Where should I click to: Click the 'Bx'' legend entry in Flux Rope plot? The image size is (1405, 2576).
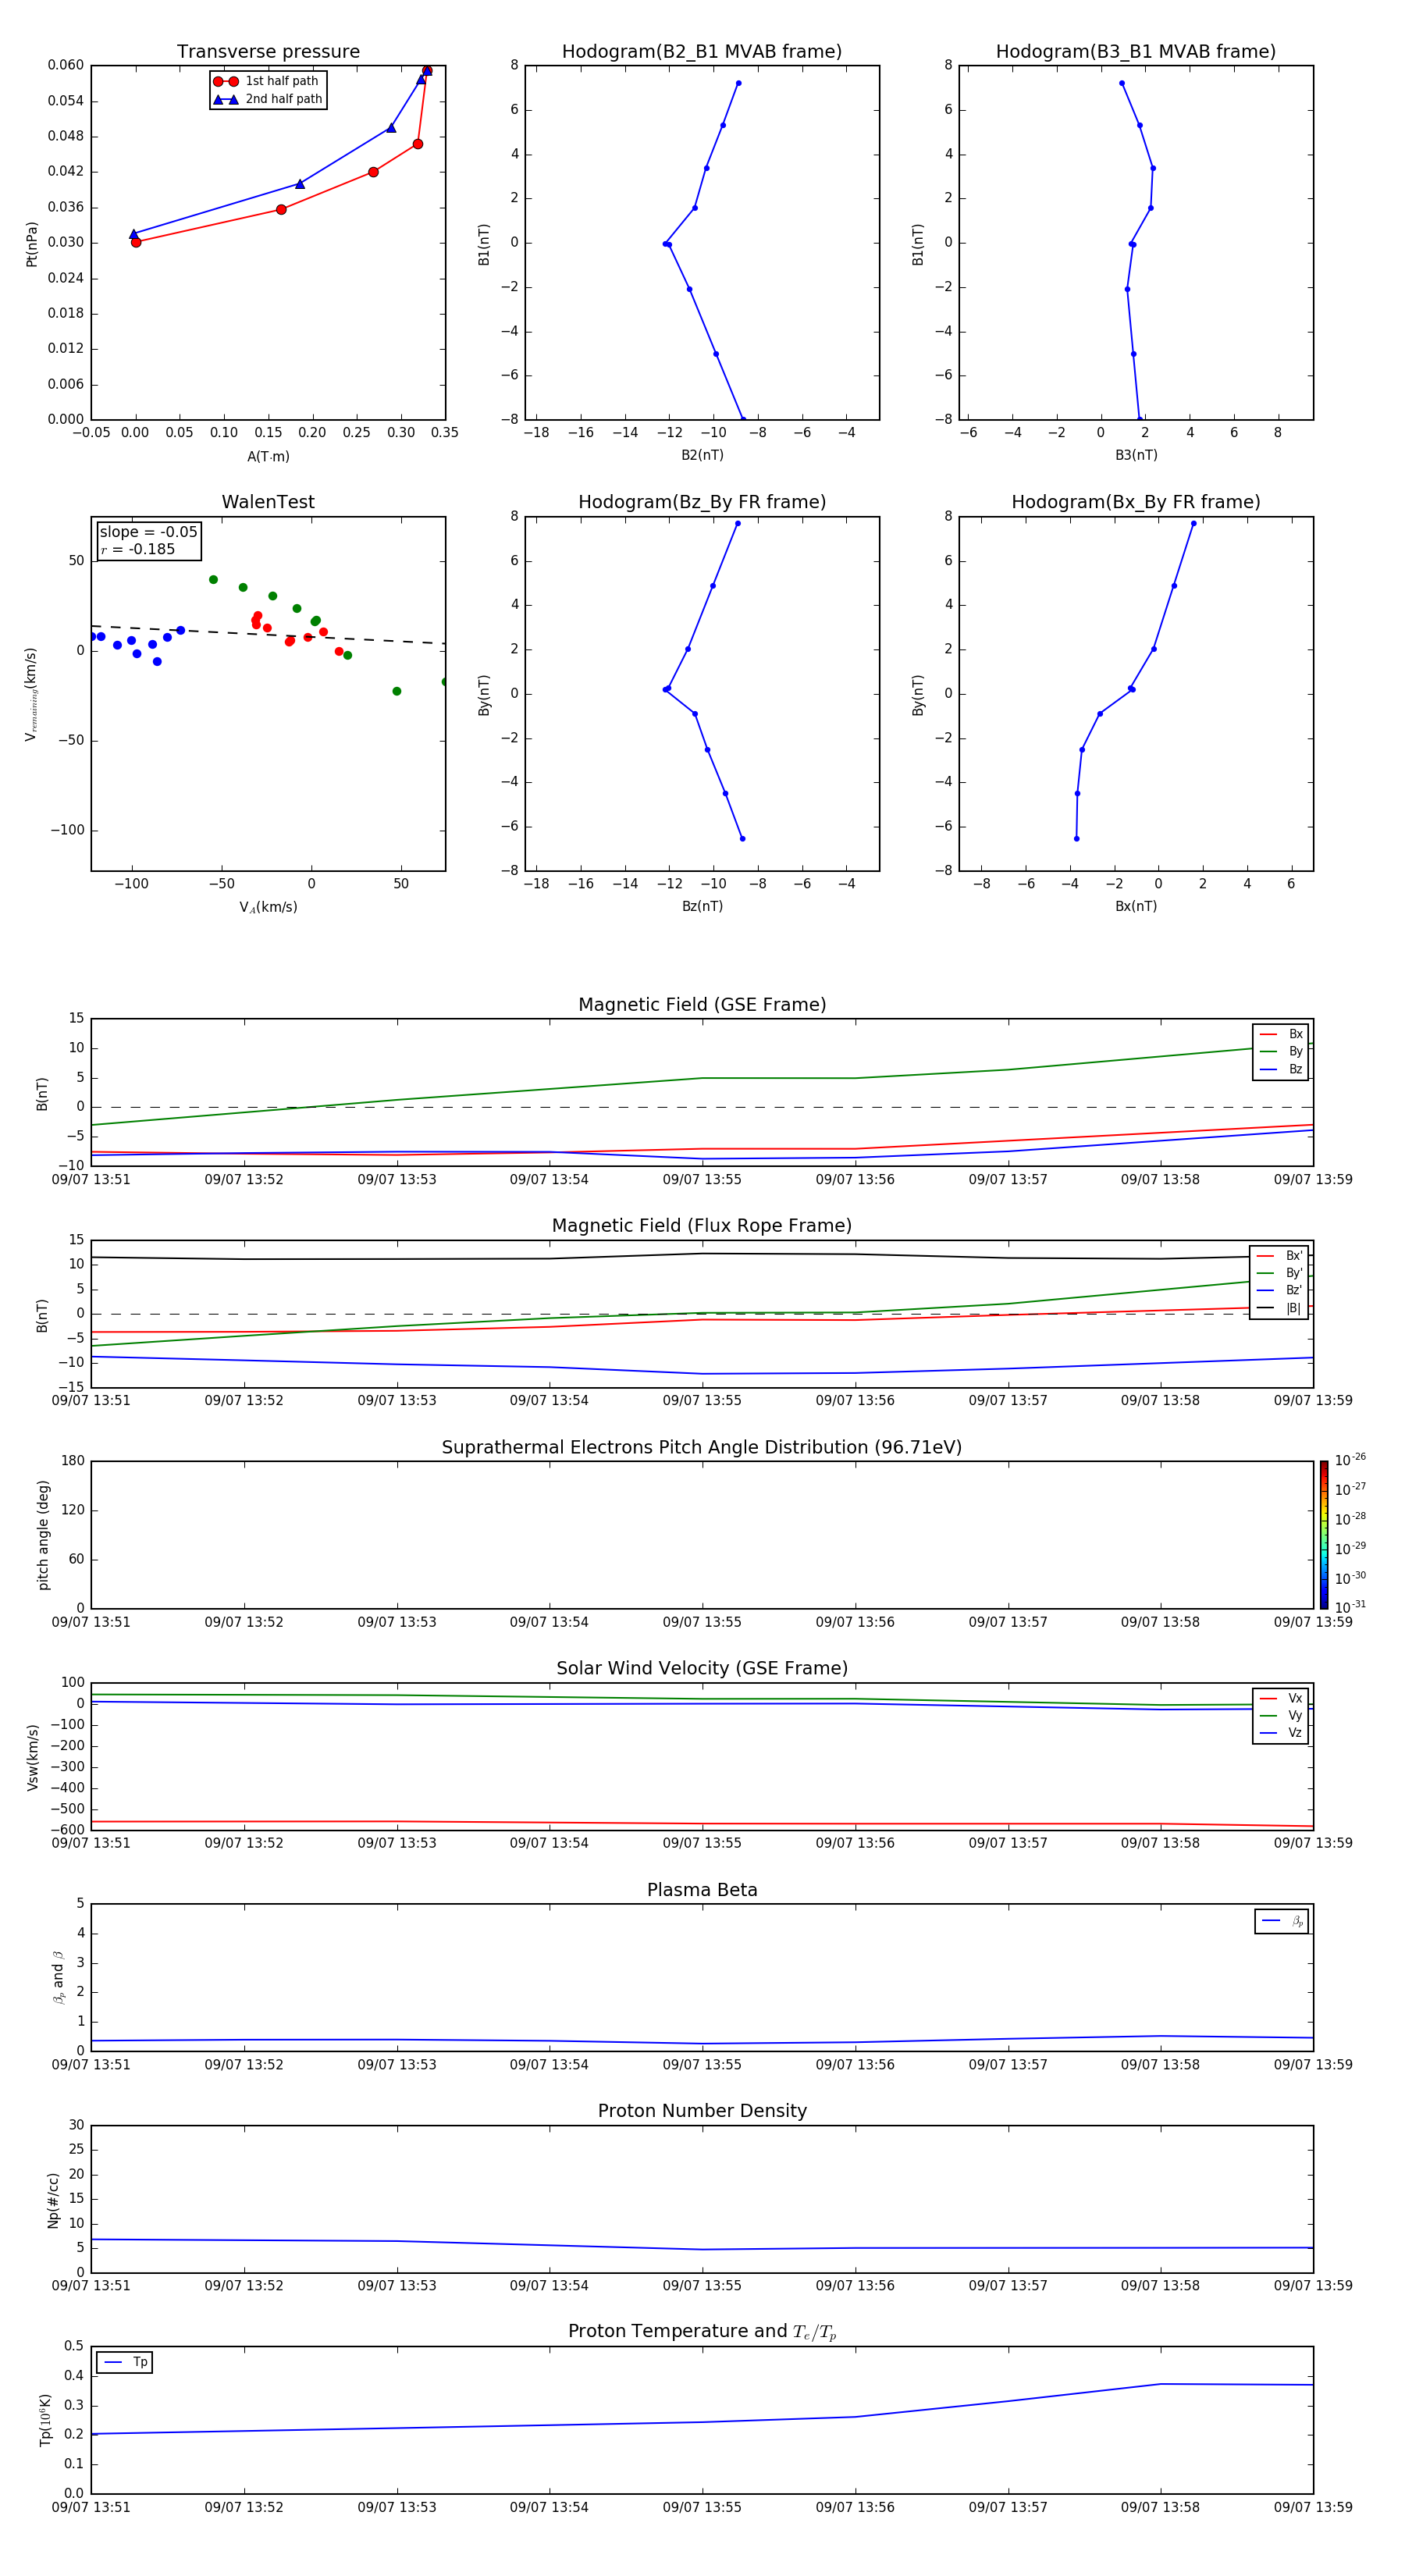[1279, 1256]
